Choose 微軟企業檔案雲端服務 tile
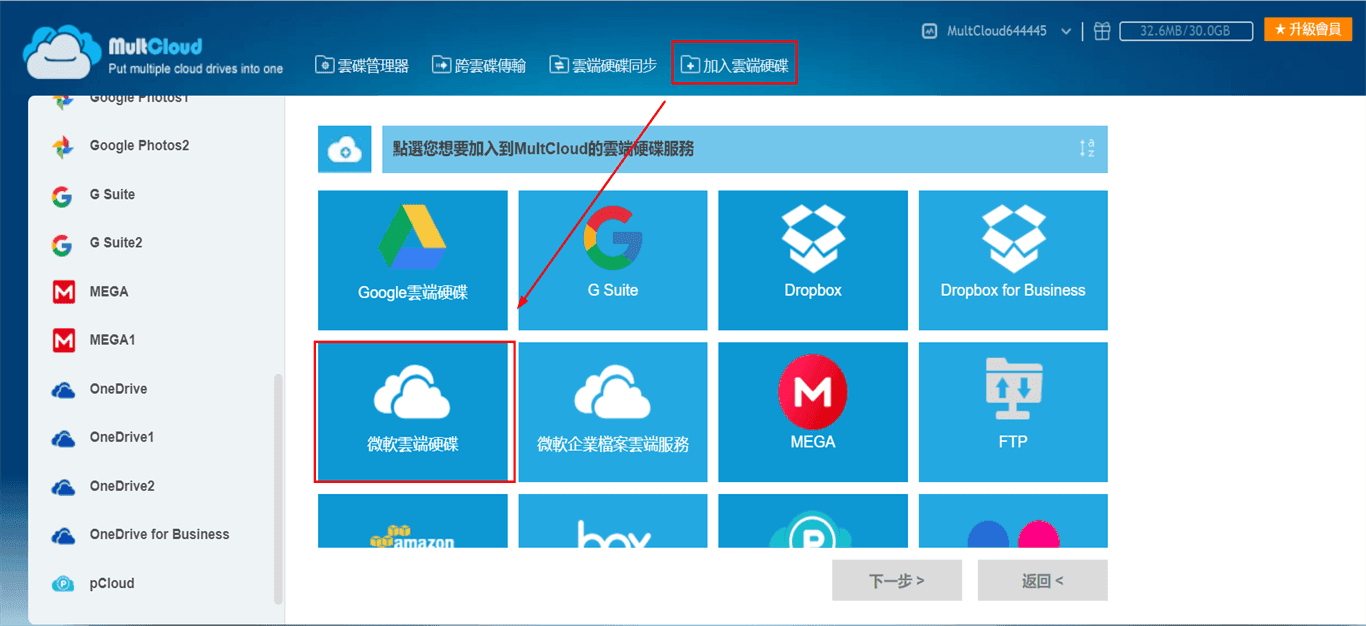This screenshot has width=1366, height=626. tap(613, 412)
